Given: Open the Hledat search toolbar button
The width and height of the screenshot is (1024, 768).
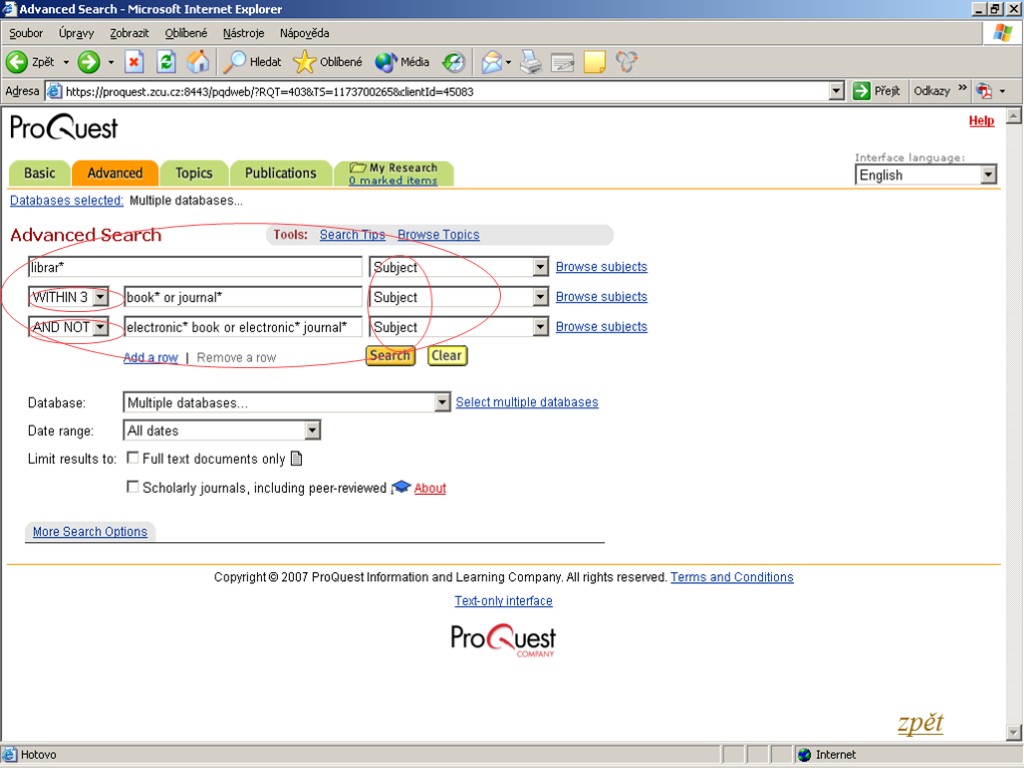Looking at the screenshot, I should coord(252,62).
